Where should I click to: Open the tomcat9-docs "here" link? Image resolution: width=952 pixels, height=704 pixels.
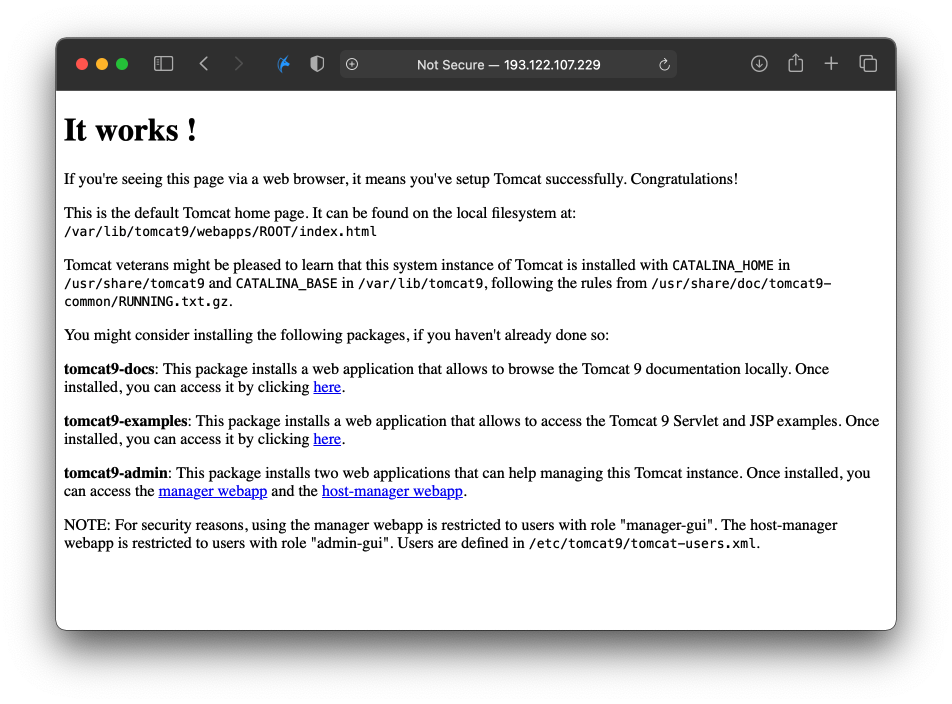click(327, 387)
